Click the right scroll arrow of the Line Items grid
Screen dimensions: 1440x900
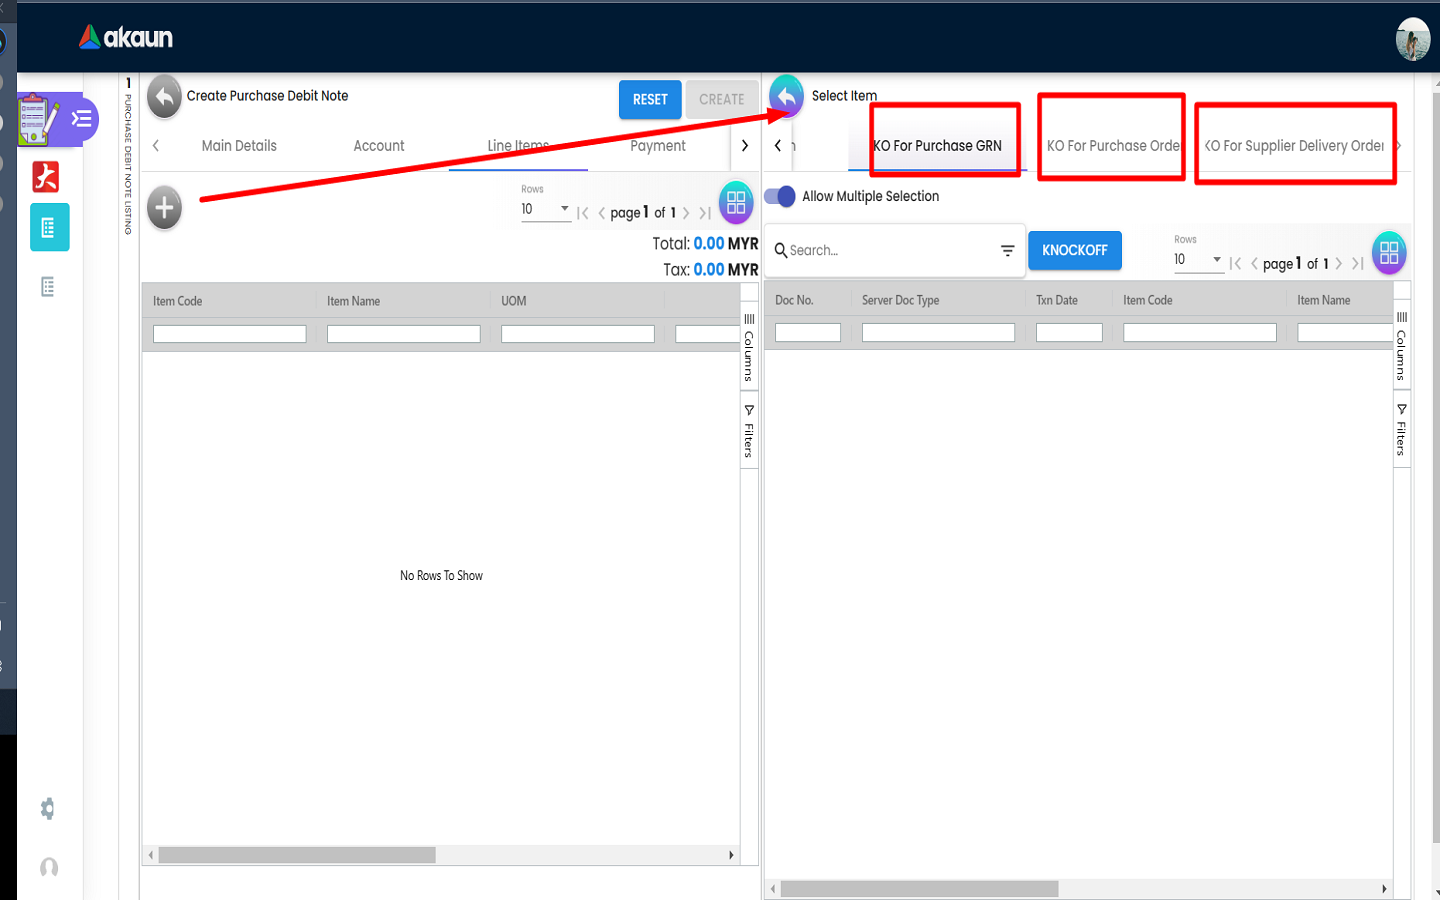tap(731, 855)
